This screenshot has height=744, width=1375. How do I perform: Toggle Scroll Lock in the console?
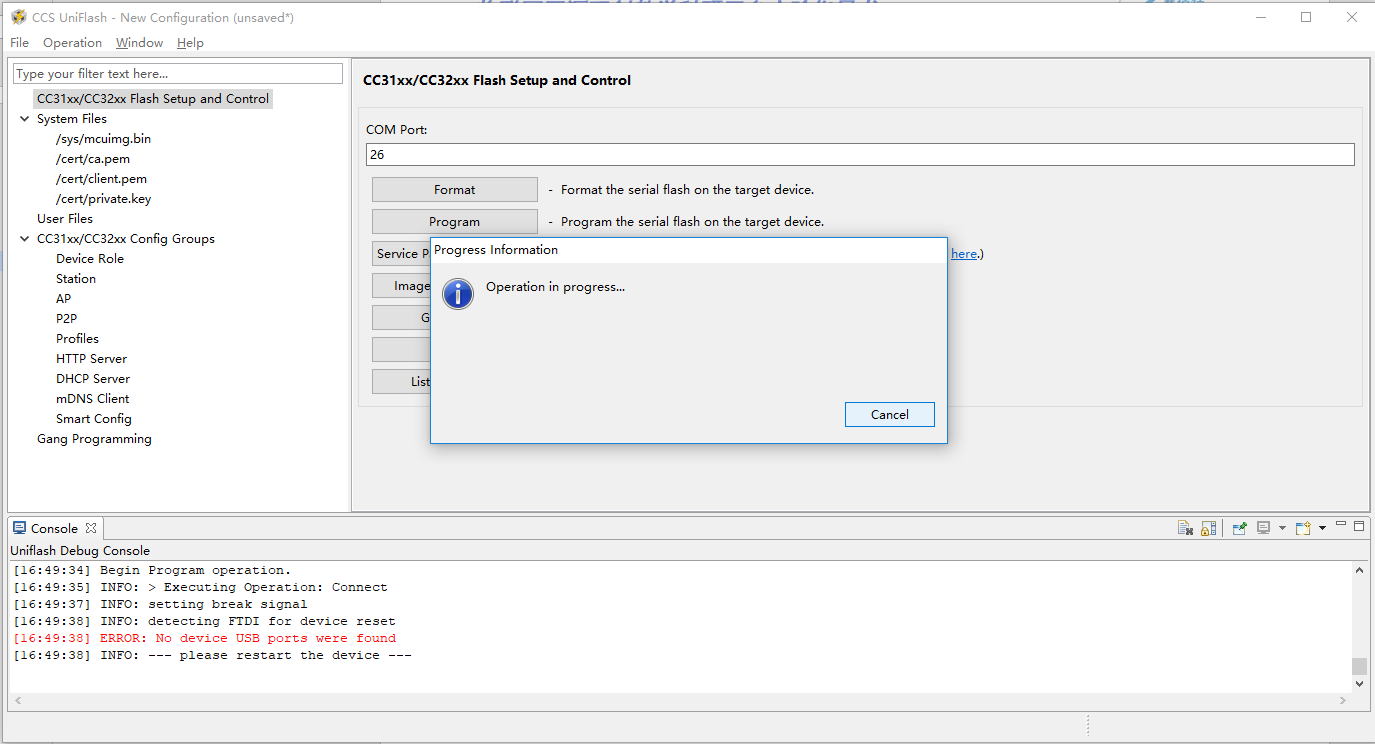[x=1208, y=528]
